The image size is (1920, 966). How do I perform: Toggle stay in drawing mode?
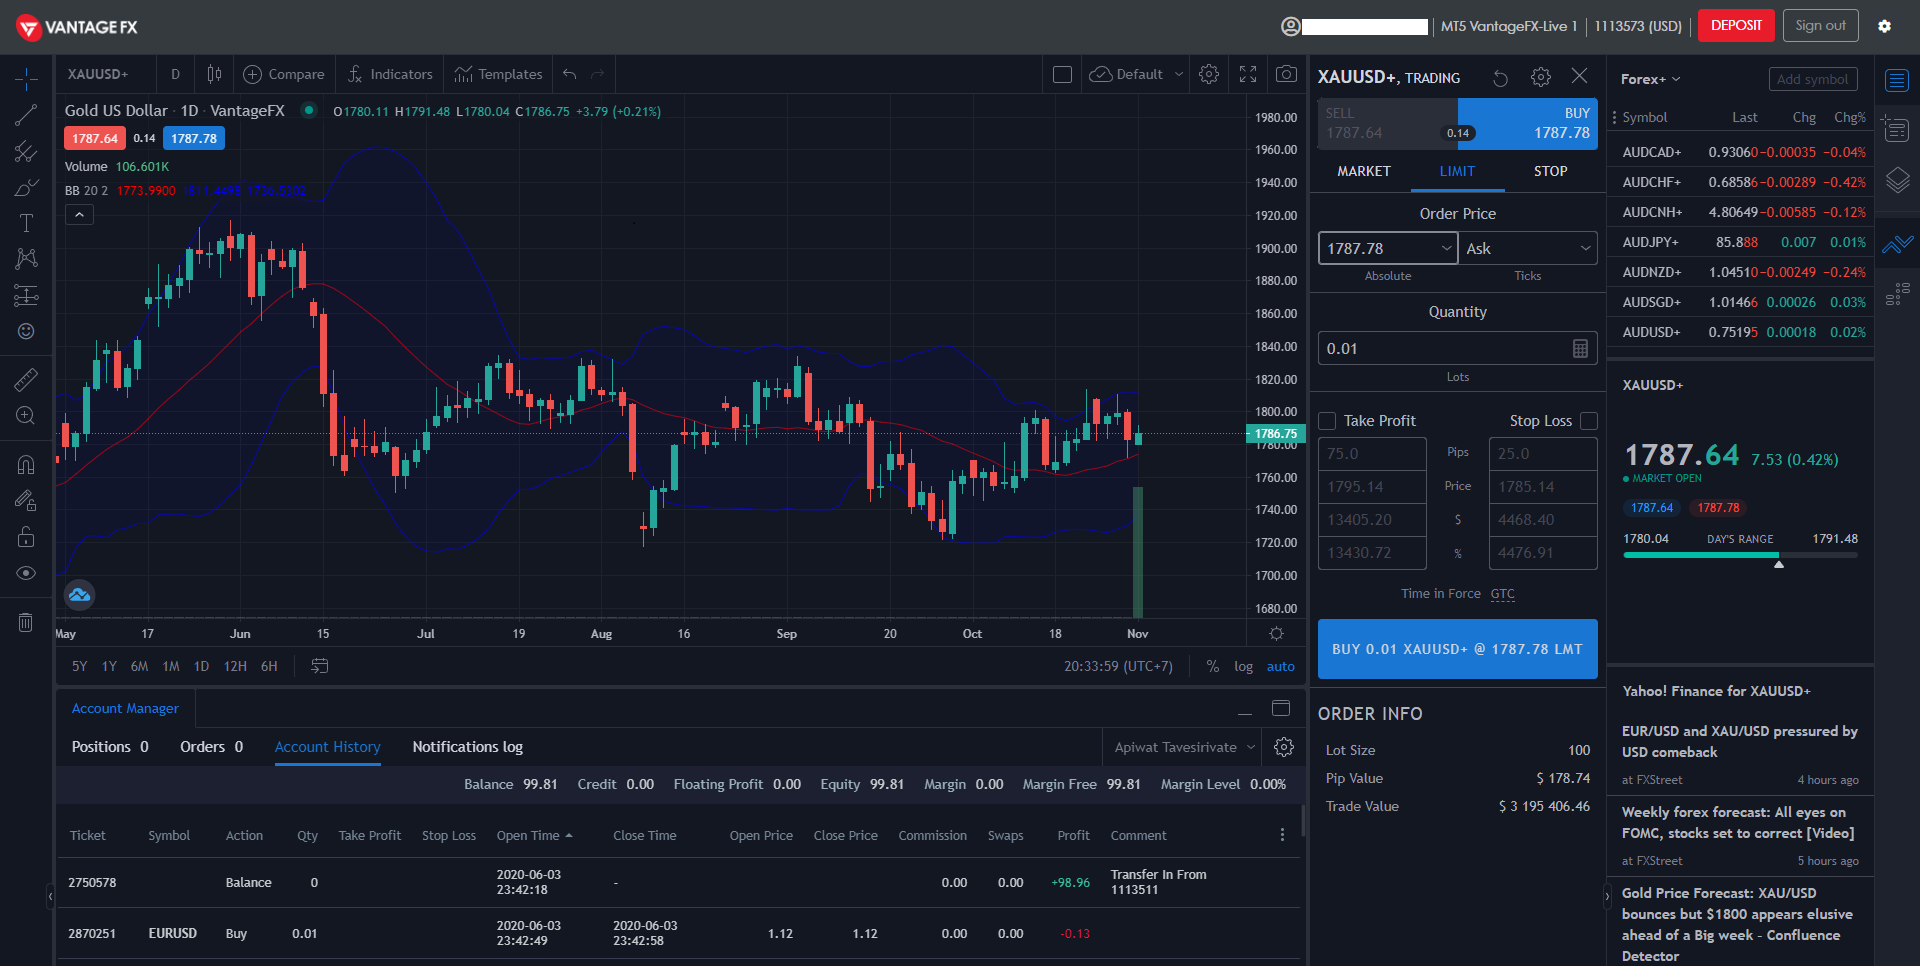pyautogui.click(x=26, y=500)
